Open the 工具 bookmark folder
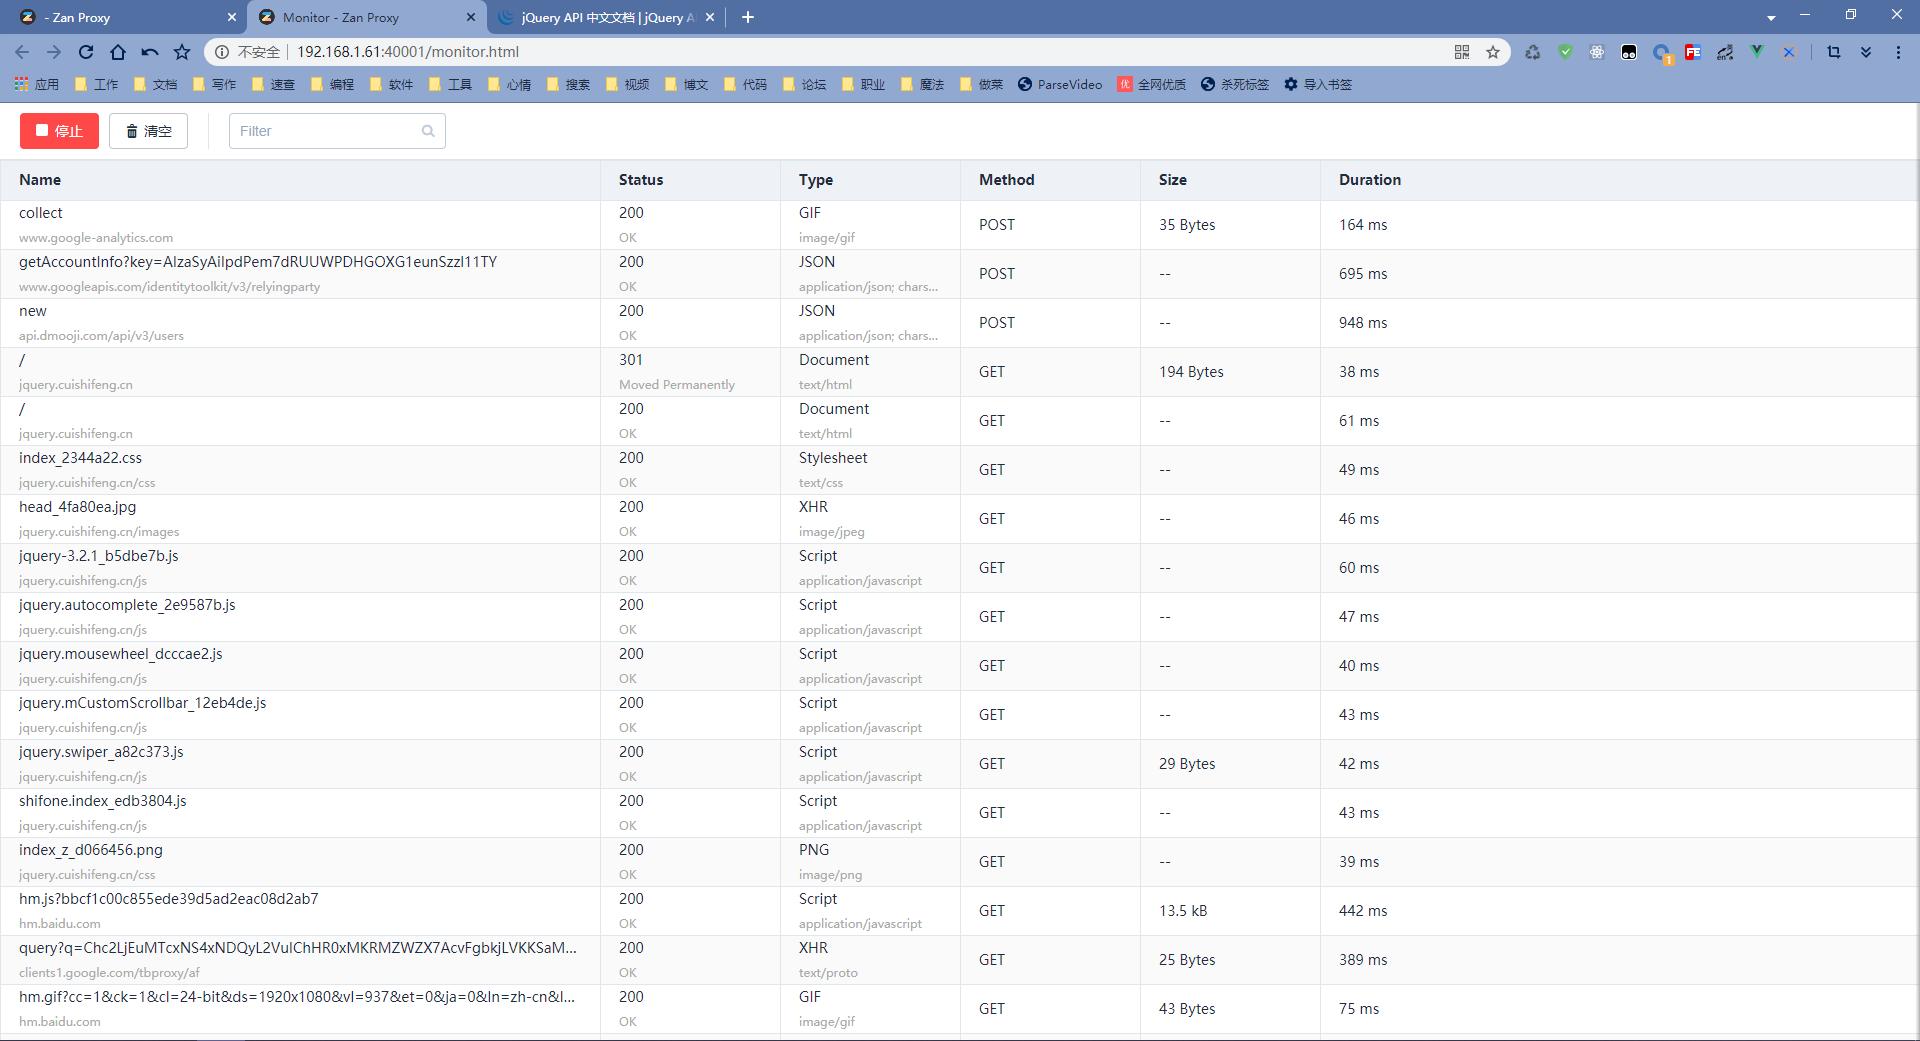This screenshot has width=1920, height=1041. point(450,84)
